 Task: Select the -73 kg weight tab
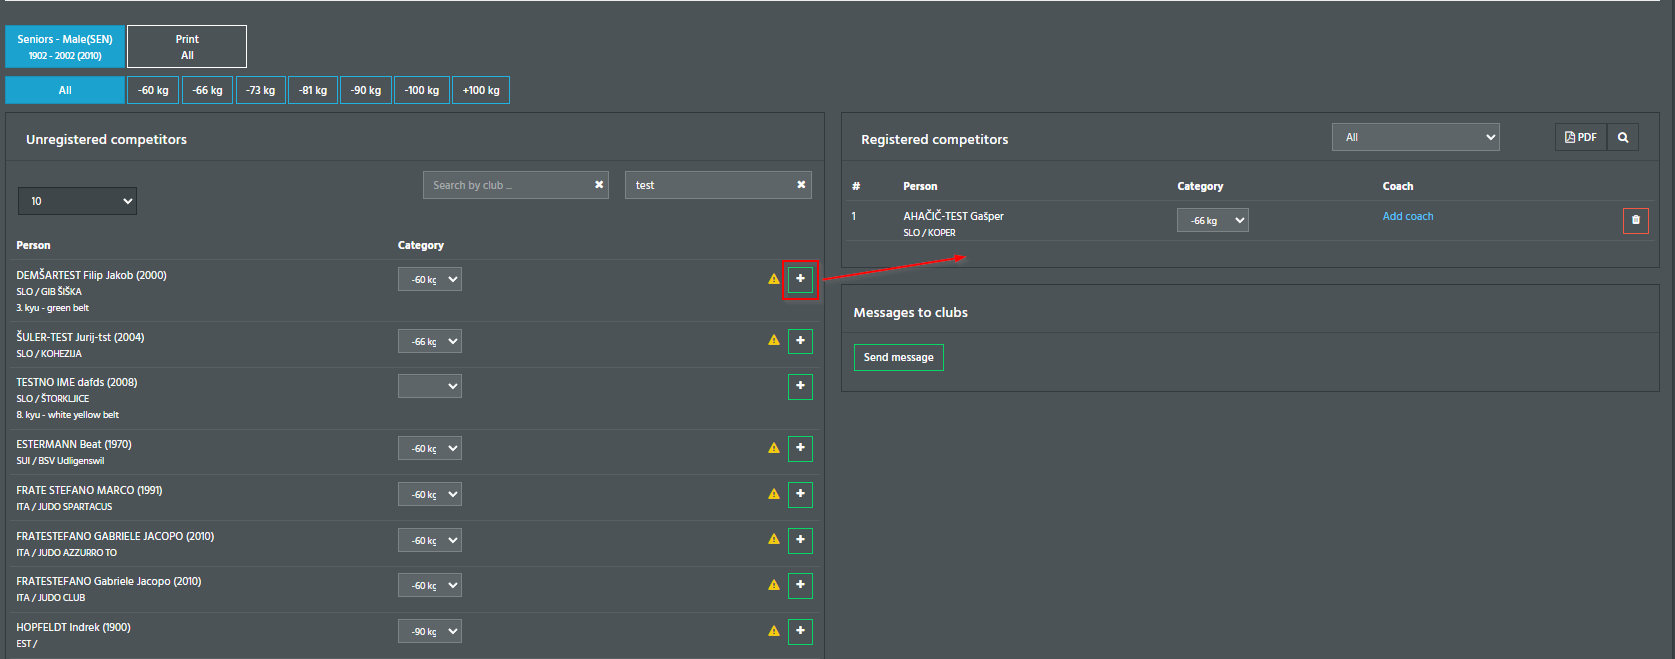point(260,90)
